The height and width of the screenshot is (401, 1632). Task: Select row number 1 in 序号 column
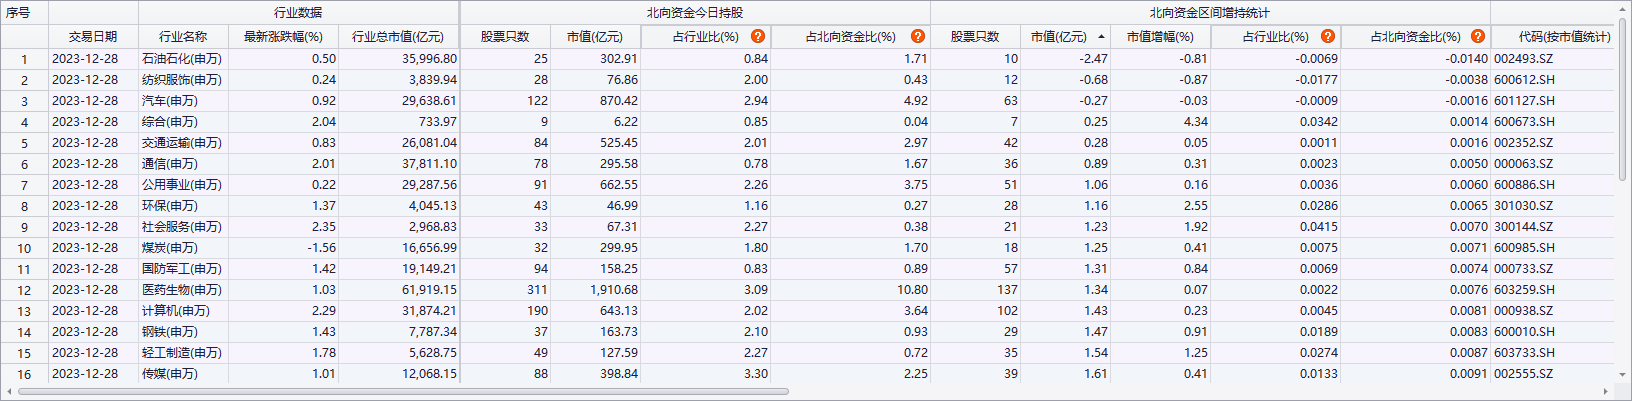point(24,59)
